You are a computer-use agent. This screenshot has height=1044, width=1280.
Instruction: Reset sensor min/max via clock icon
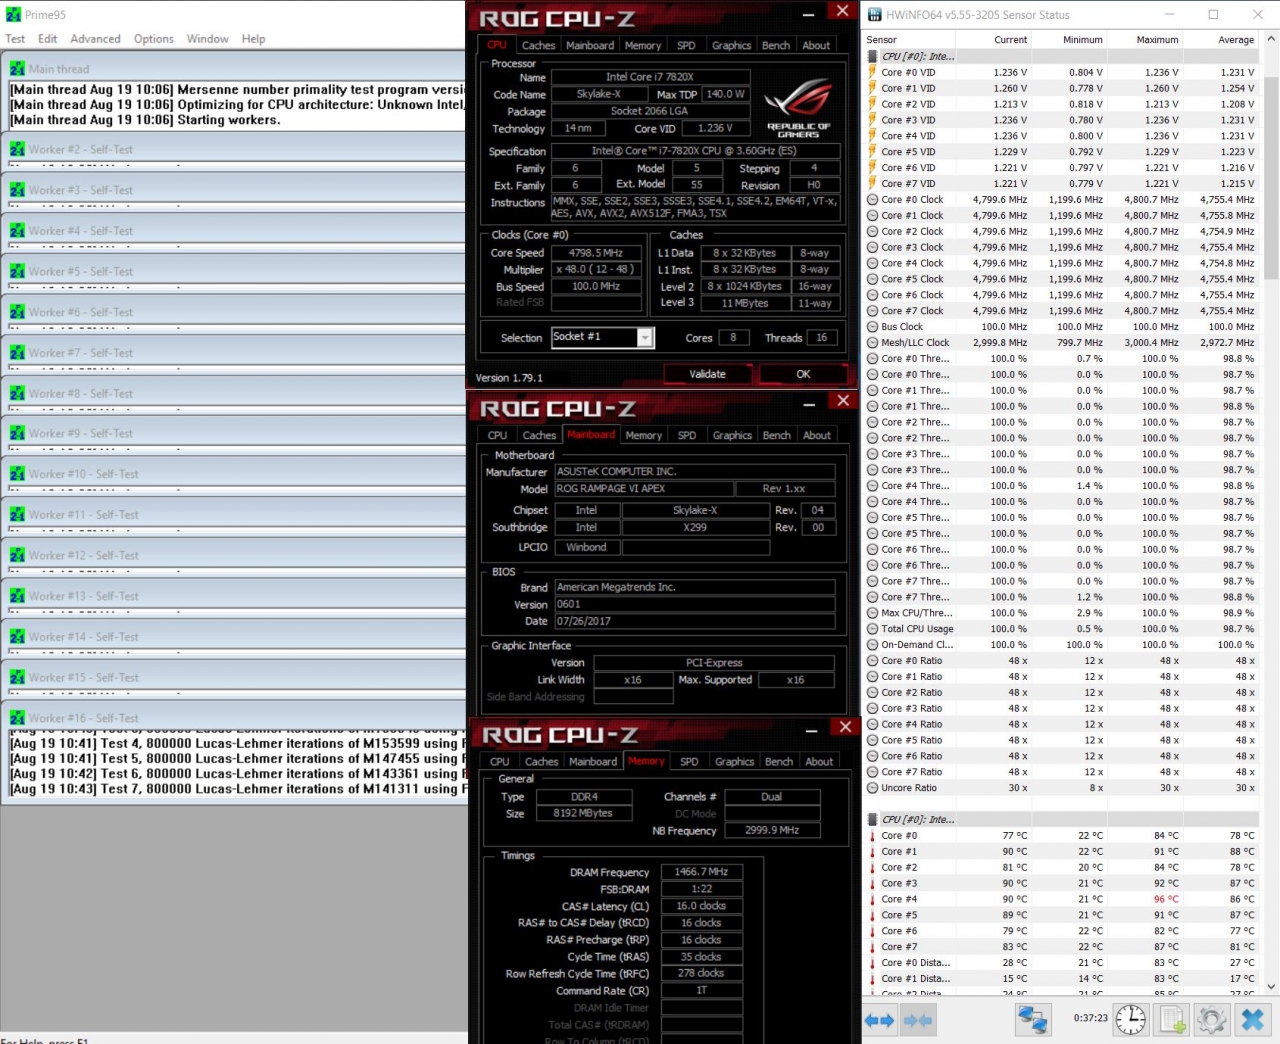tap(1131, 1020)
